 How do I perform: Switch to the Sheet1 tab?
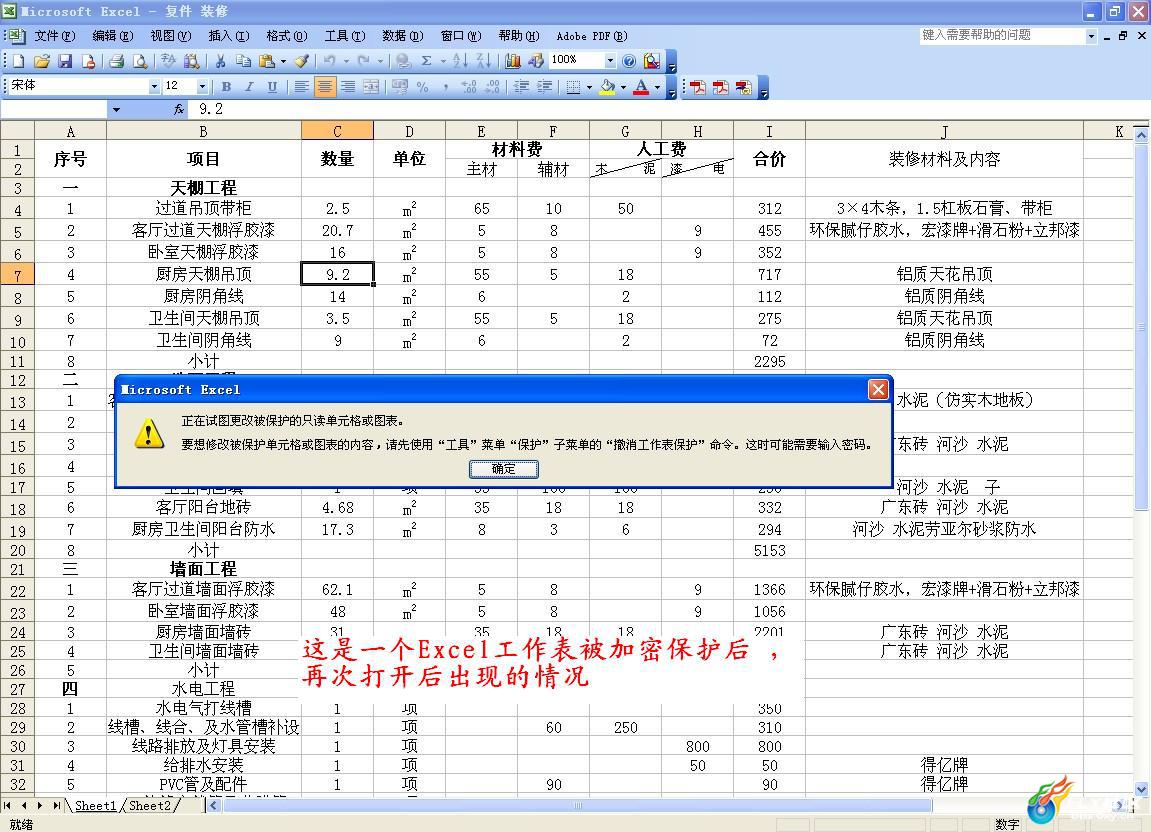click(x=95, y=806)
